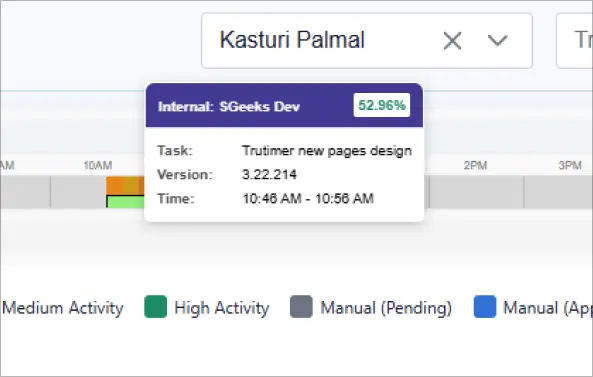Expand the Kasturi Palmal dropdown arrow

click(497, 40)
